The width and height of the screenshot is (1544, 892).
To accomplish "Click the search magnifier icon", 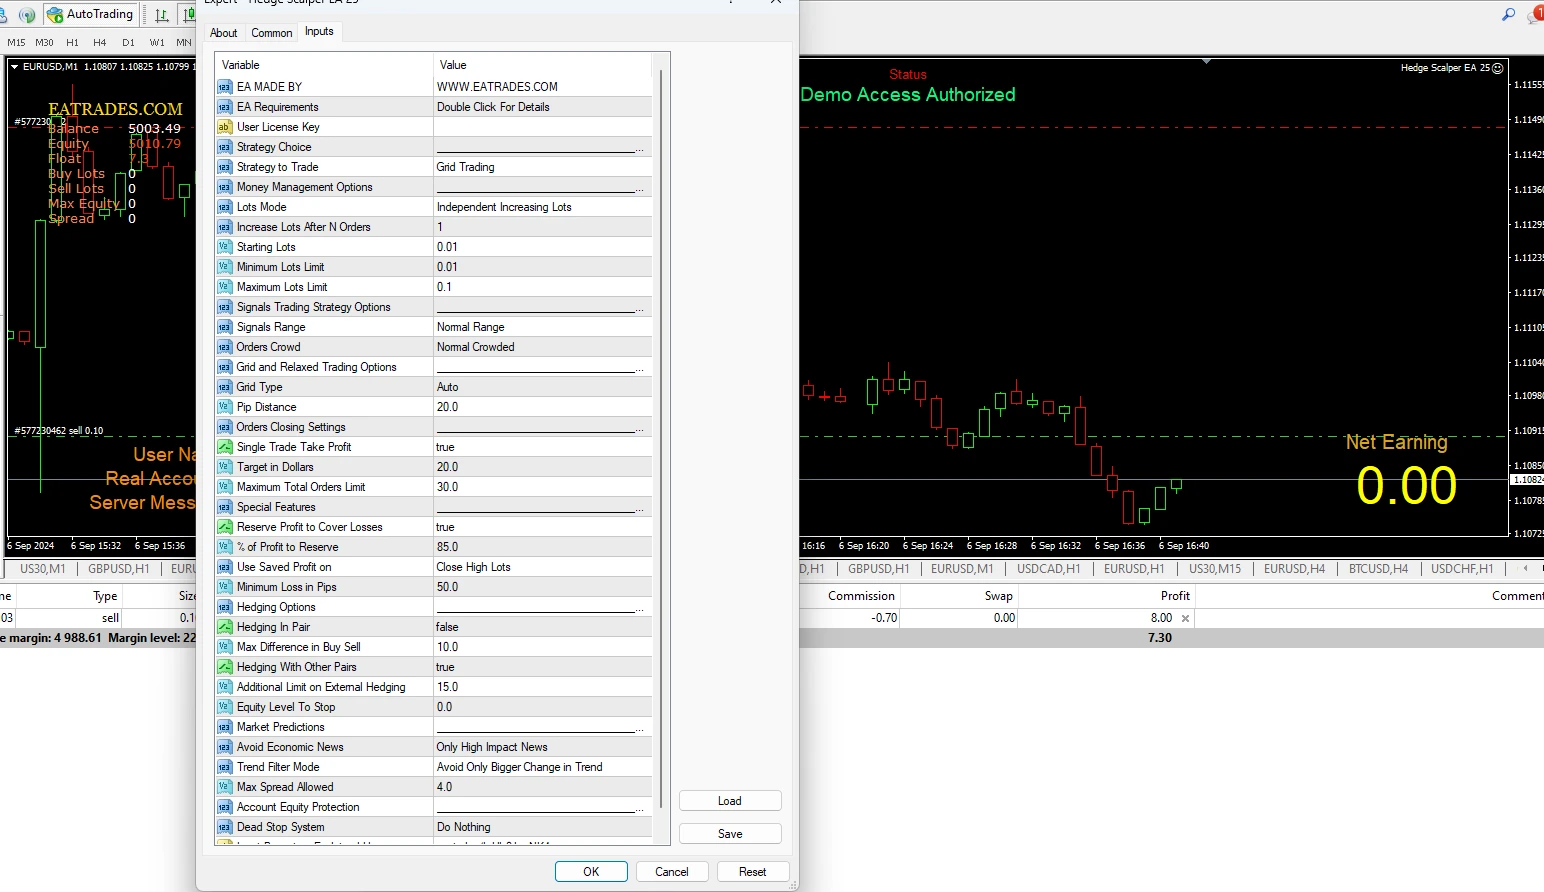I will (1508, 14).
